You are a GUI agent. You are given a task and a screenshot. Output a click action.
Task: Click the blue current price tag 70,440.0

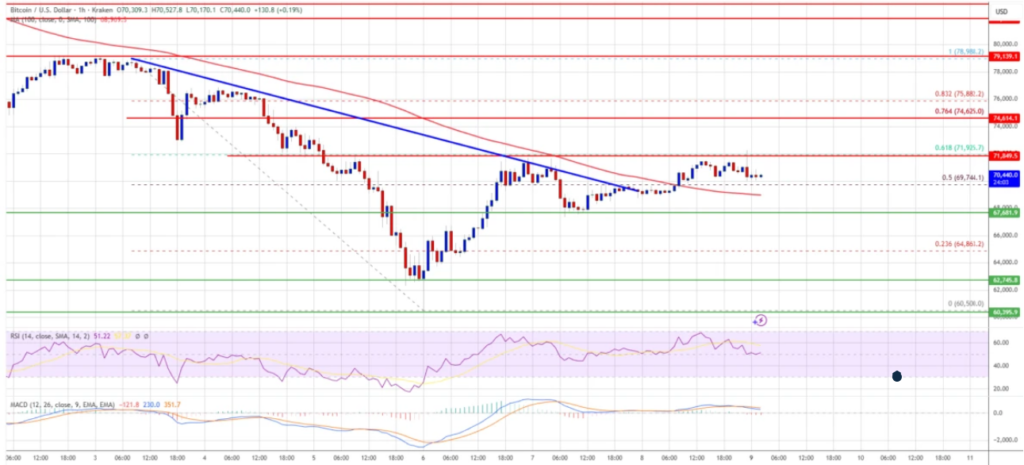click(x=1003, y=175)
